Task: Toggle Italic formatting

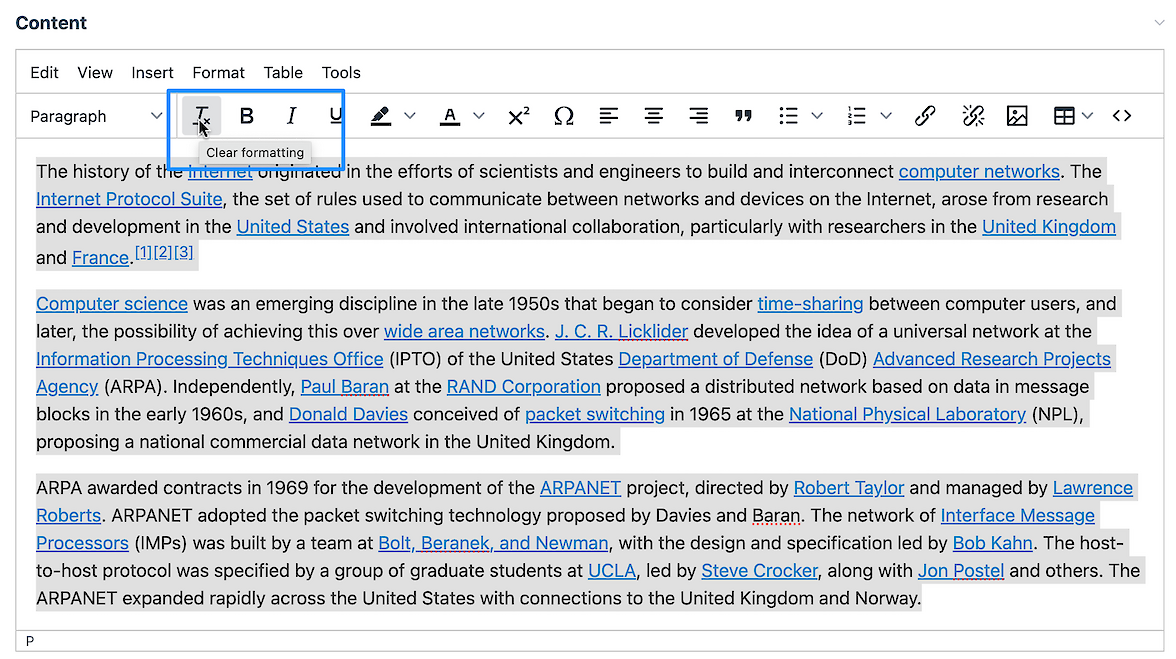Action: coord(291,117)
